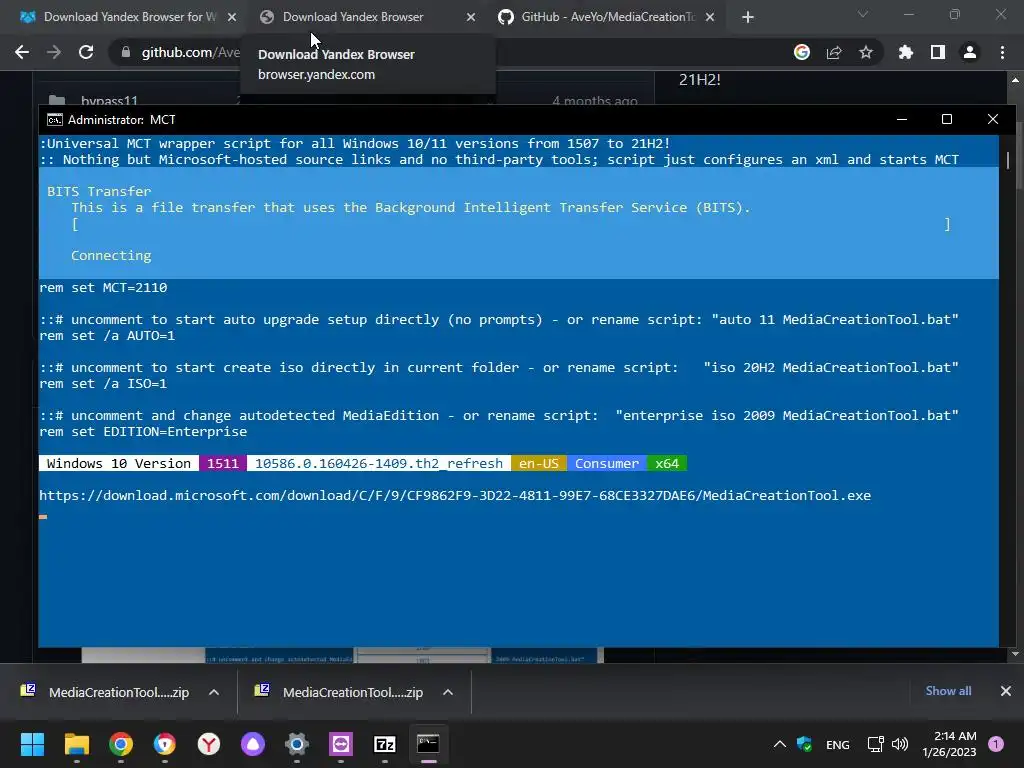Image resolution: width=1024 pixels, height=768 pixels.
Task: Click the lock icon in the address bar
Action: click(125, 52)
